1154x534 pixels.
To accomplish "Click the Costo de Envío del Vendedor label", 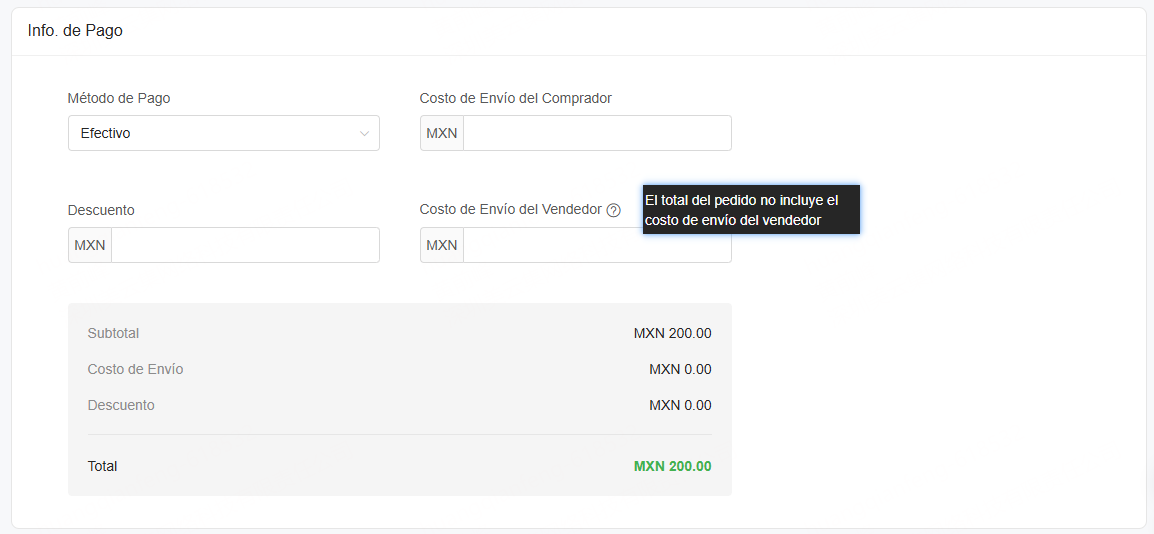I will pos(511,210).
